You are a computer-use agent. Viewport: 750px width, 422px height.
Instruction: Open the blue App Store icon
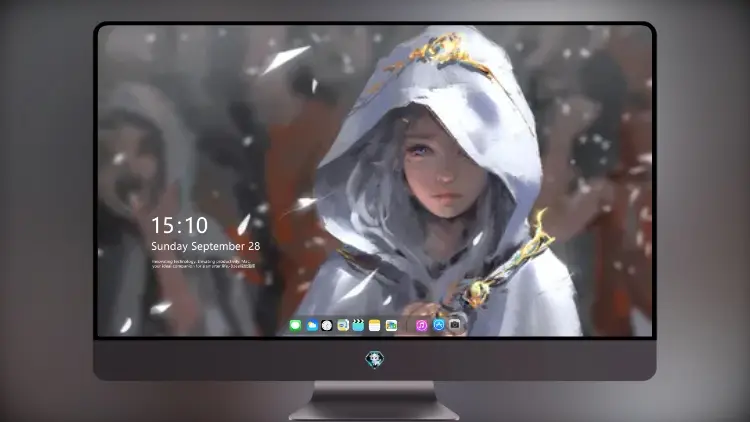[x=439, y=325]
